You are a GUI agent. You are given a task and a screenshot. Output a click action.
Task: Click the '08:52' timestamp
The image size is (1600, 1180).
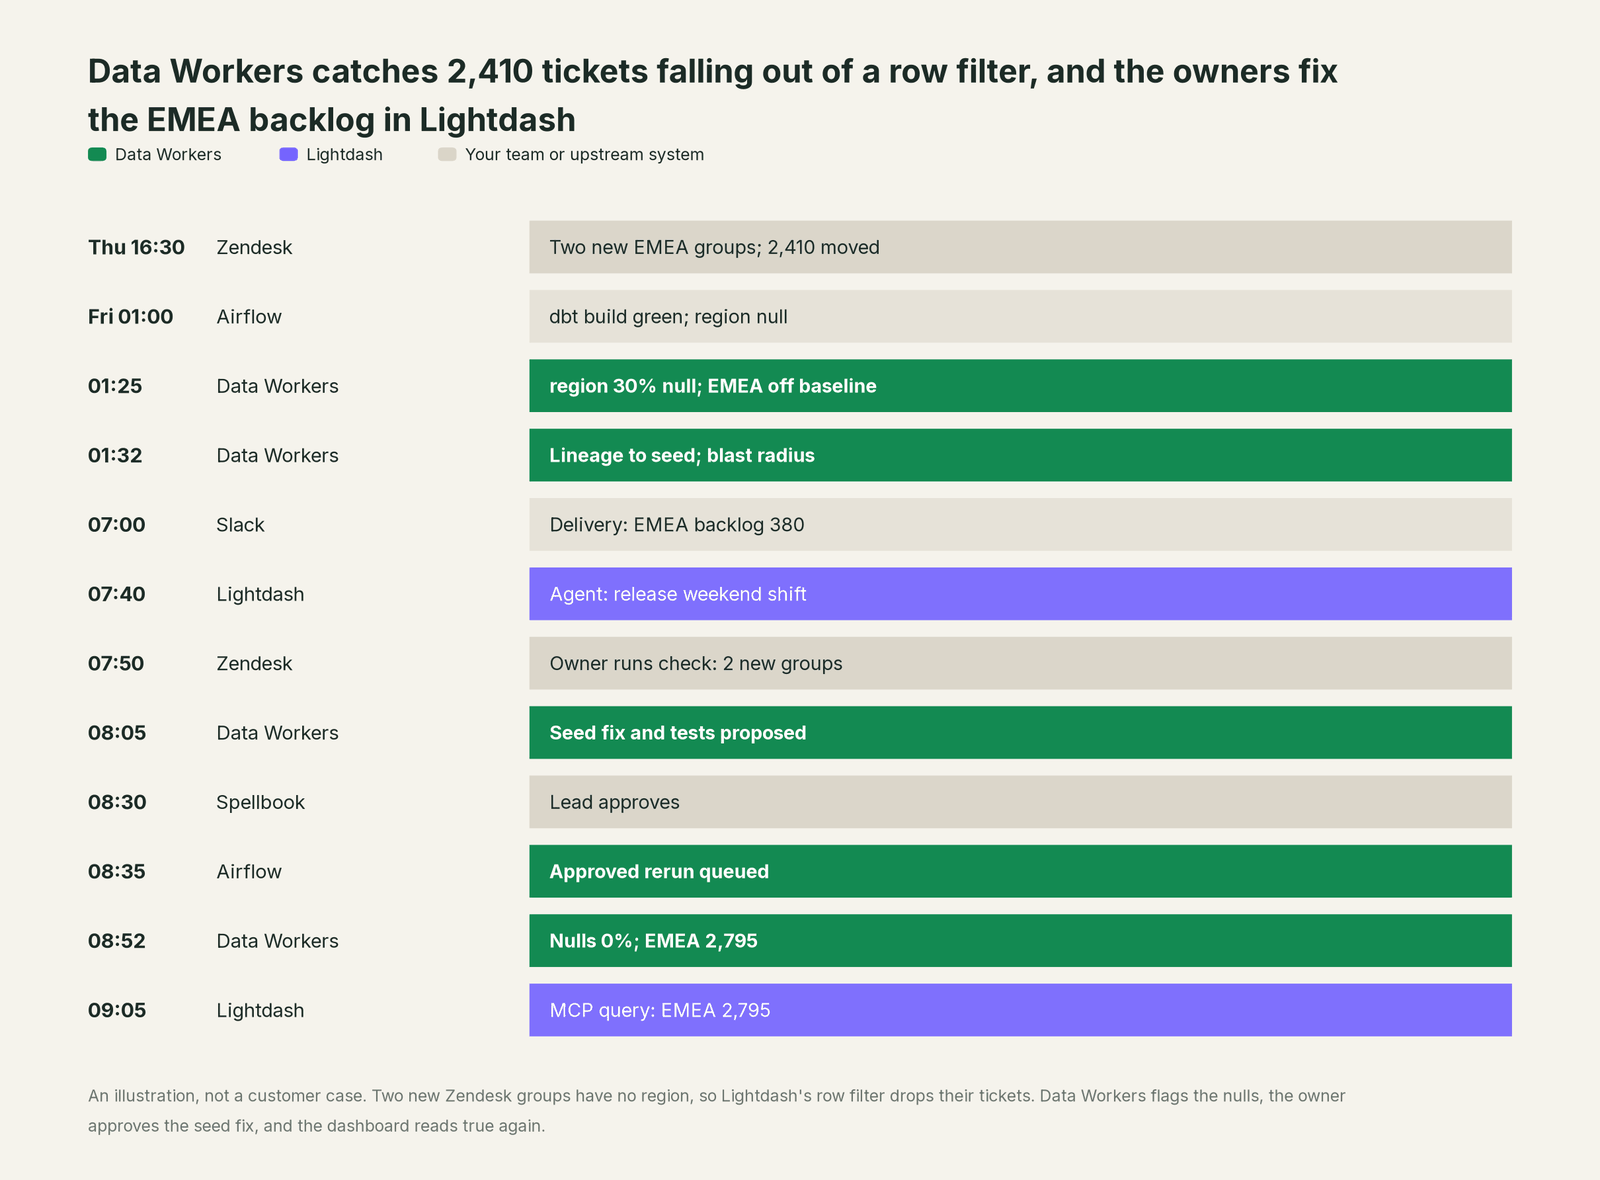click(x=117, y=940)
